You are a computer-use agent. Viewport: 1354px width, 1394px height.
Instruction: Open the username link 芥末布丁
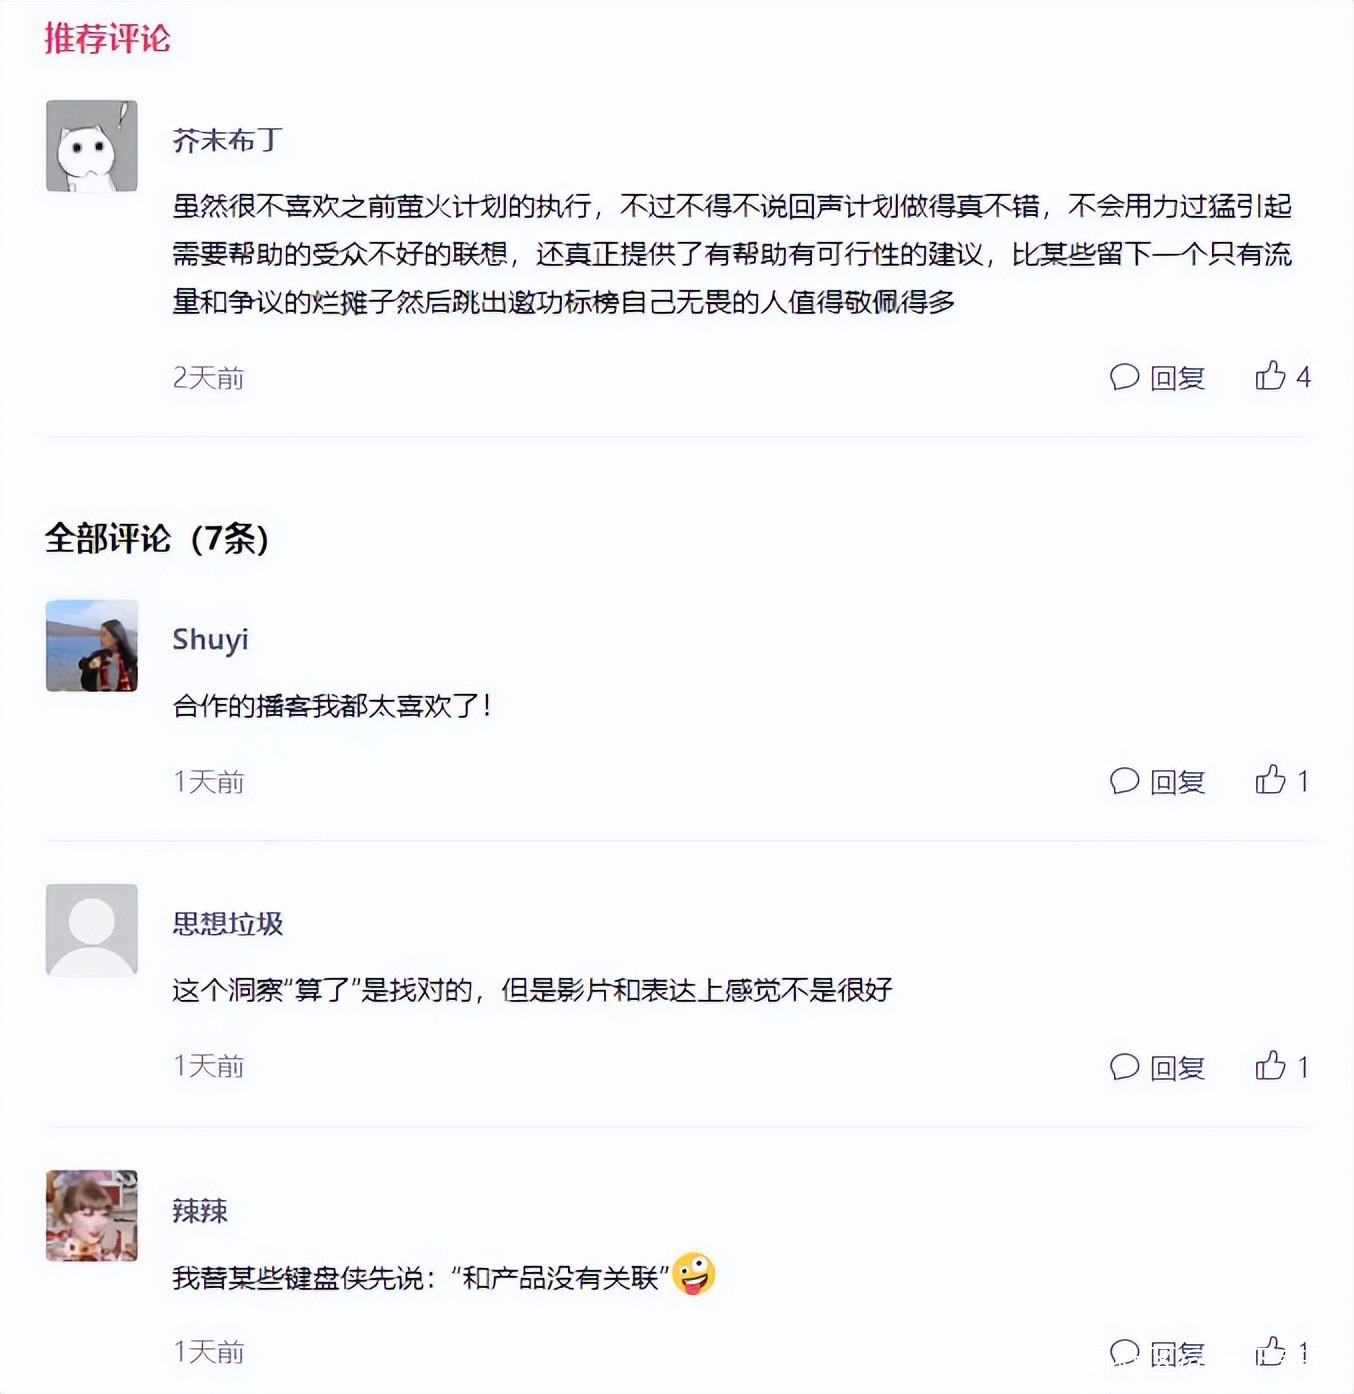(x=228, y=140)
